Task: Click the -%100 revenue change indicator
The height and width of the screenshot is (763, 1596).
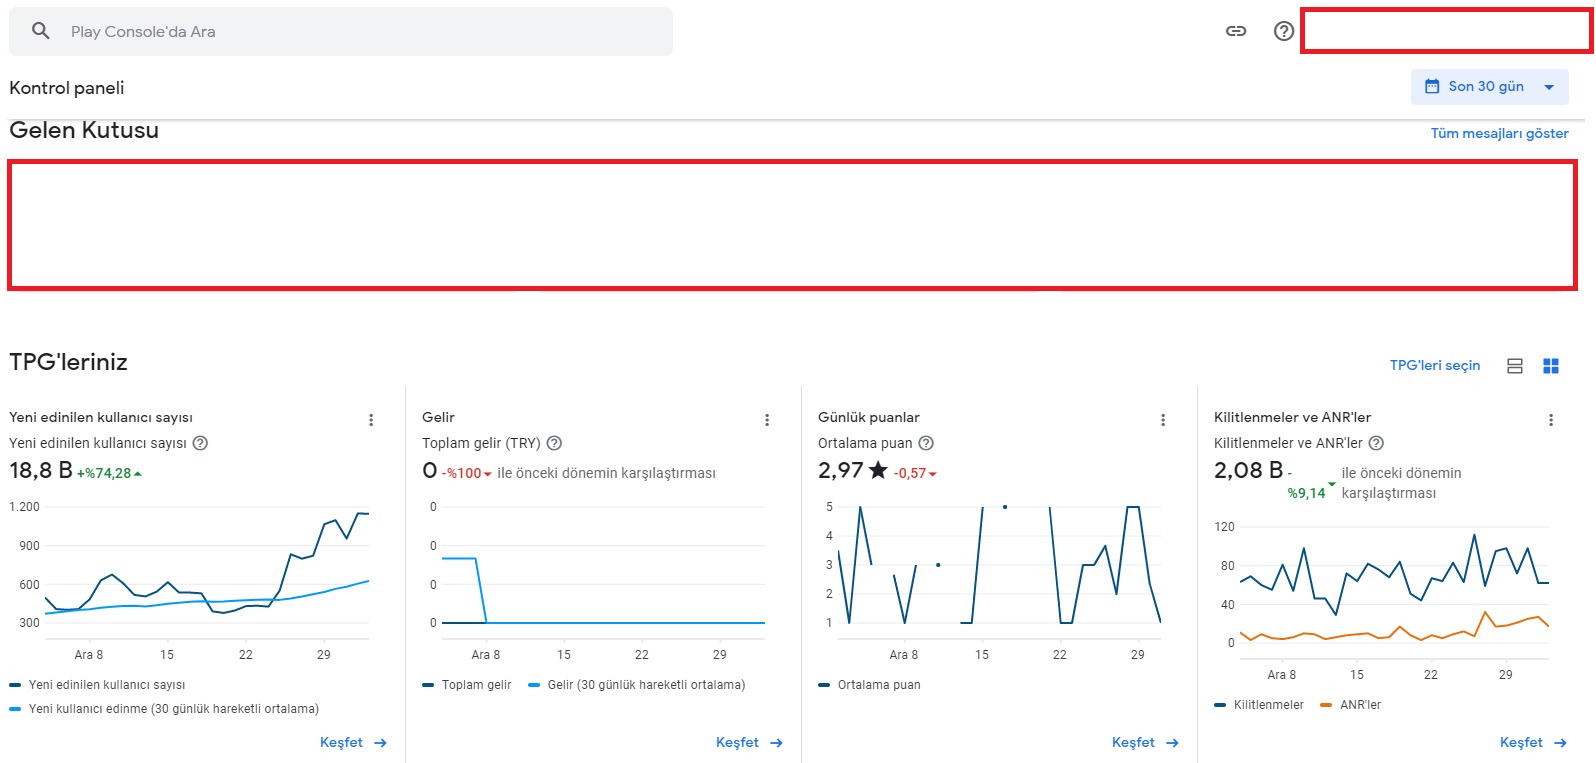Action: point(467,473)
